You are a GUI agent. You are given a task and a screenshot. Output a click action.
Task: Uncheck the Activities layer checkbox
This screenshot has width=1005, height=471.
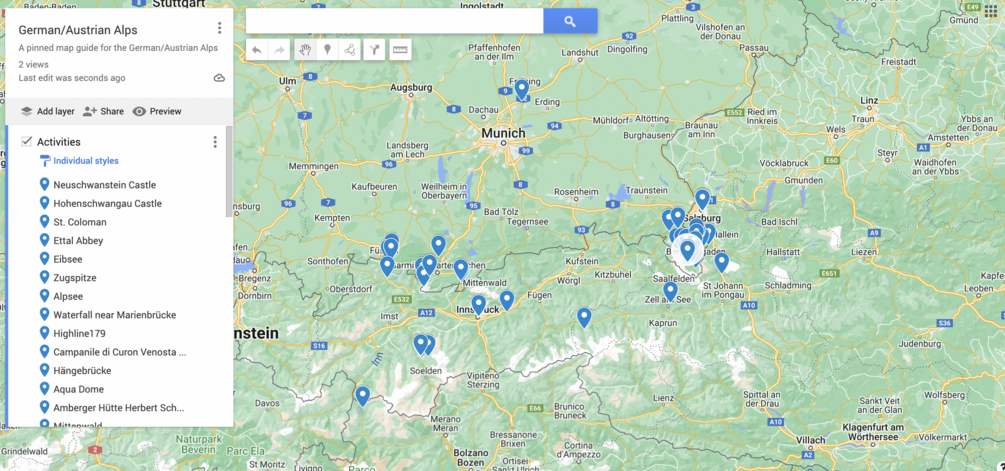(x=26, y=141)
